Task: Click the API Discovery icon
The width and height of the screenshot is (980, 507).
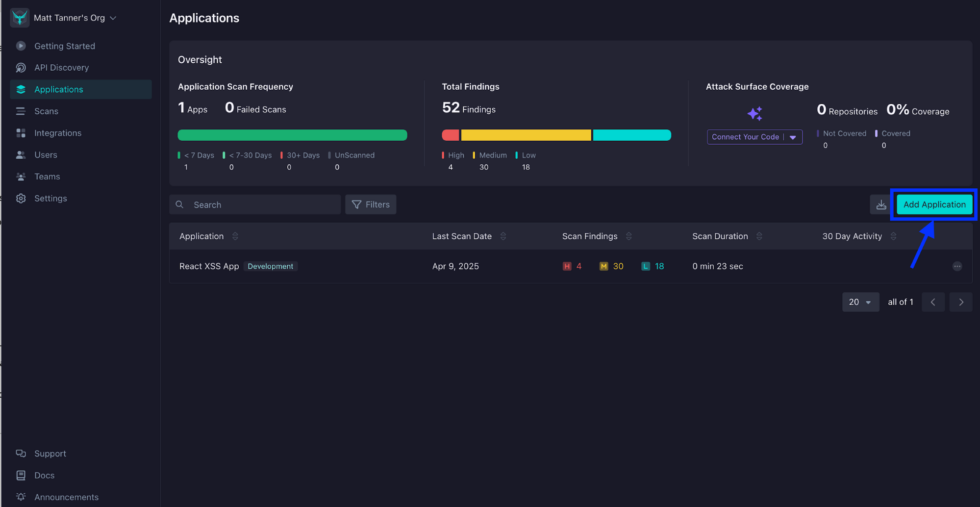Action: (x=22, y=68)
